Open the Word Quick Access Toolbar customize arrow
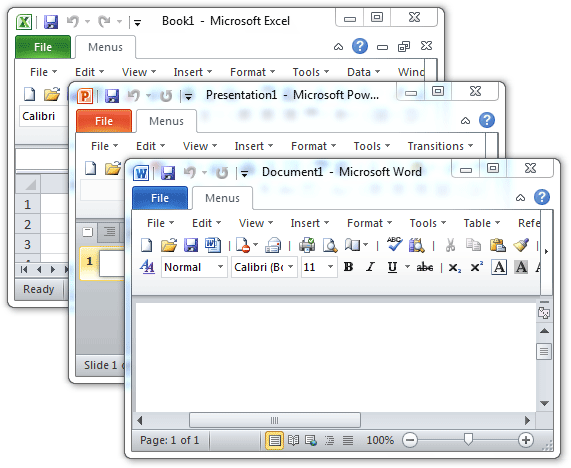 click(244, 174)
